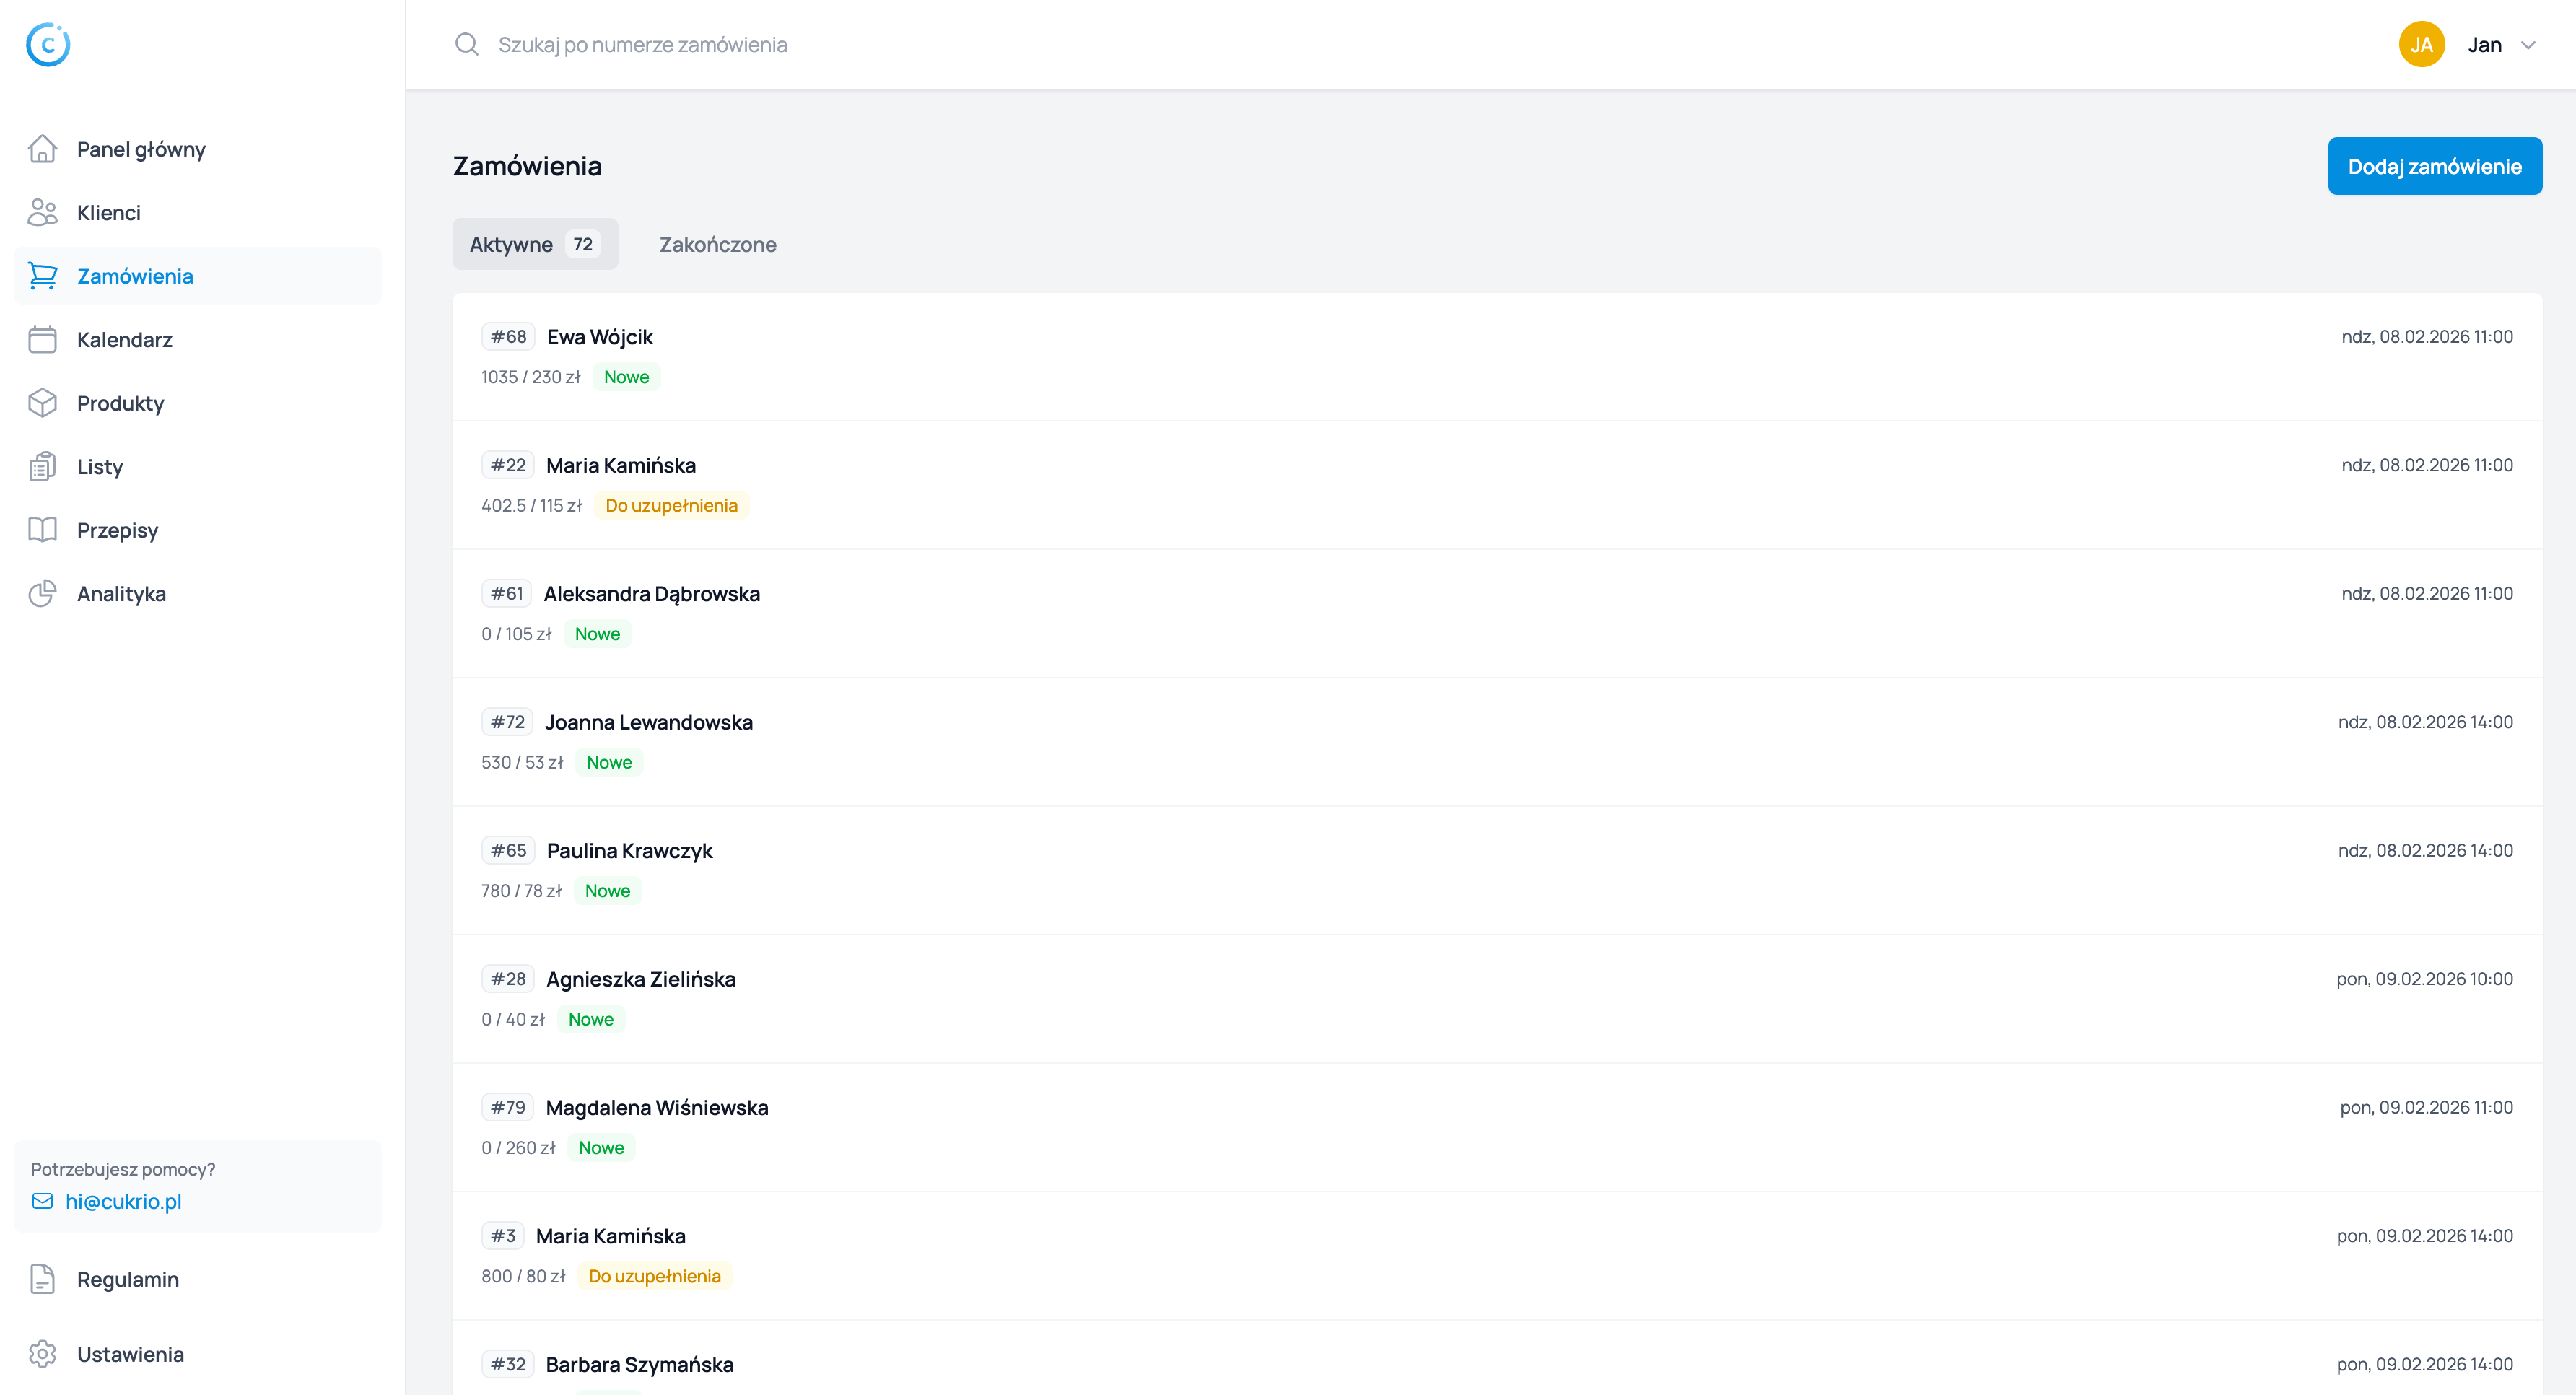The image size is (2576, 1395).
Task: Click the Przepisy book icon
Action: [42, 530]
